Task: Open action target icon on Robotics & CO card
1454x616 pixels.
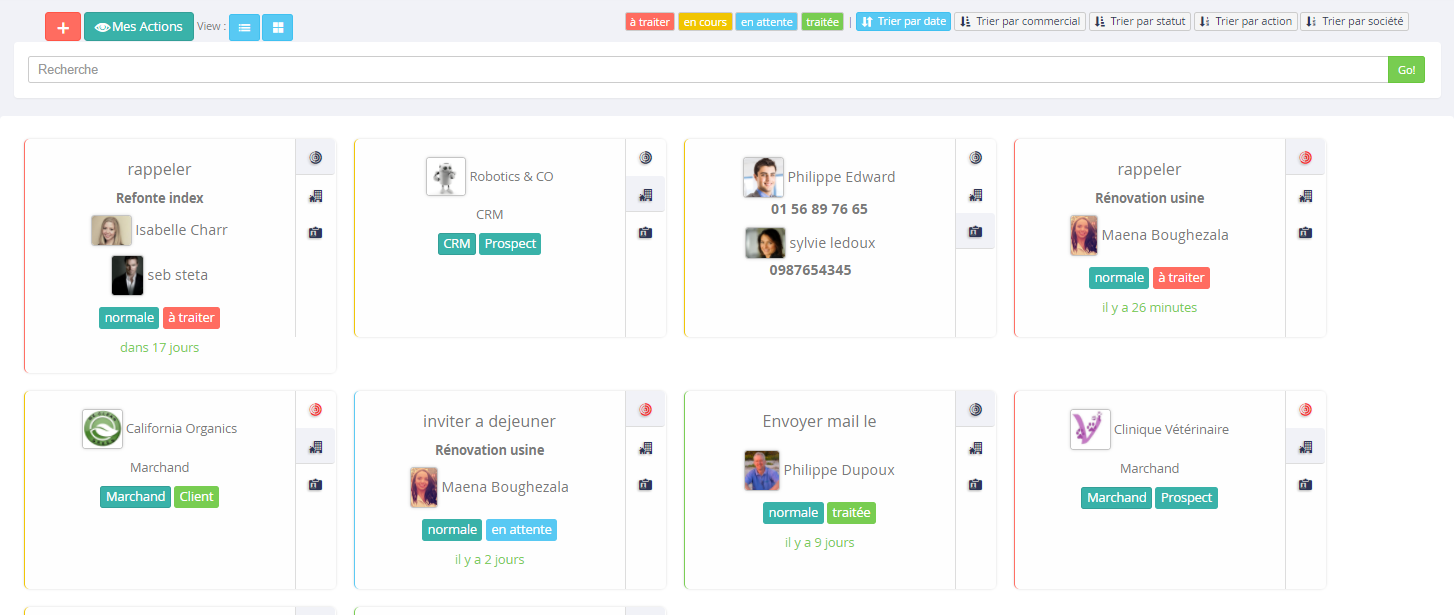Action: [645, 158]
